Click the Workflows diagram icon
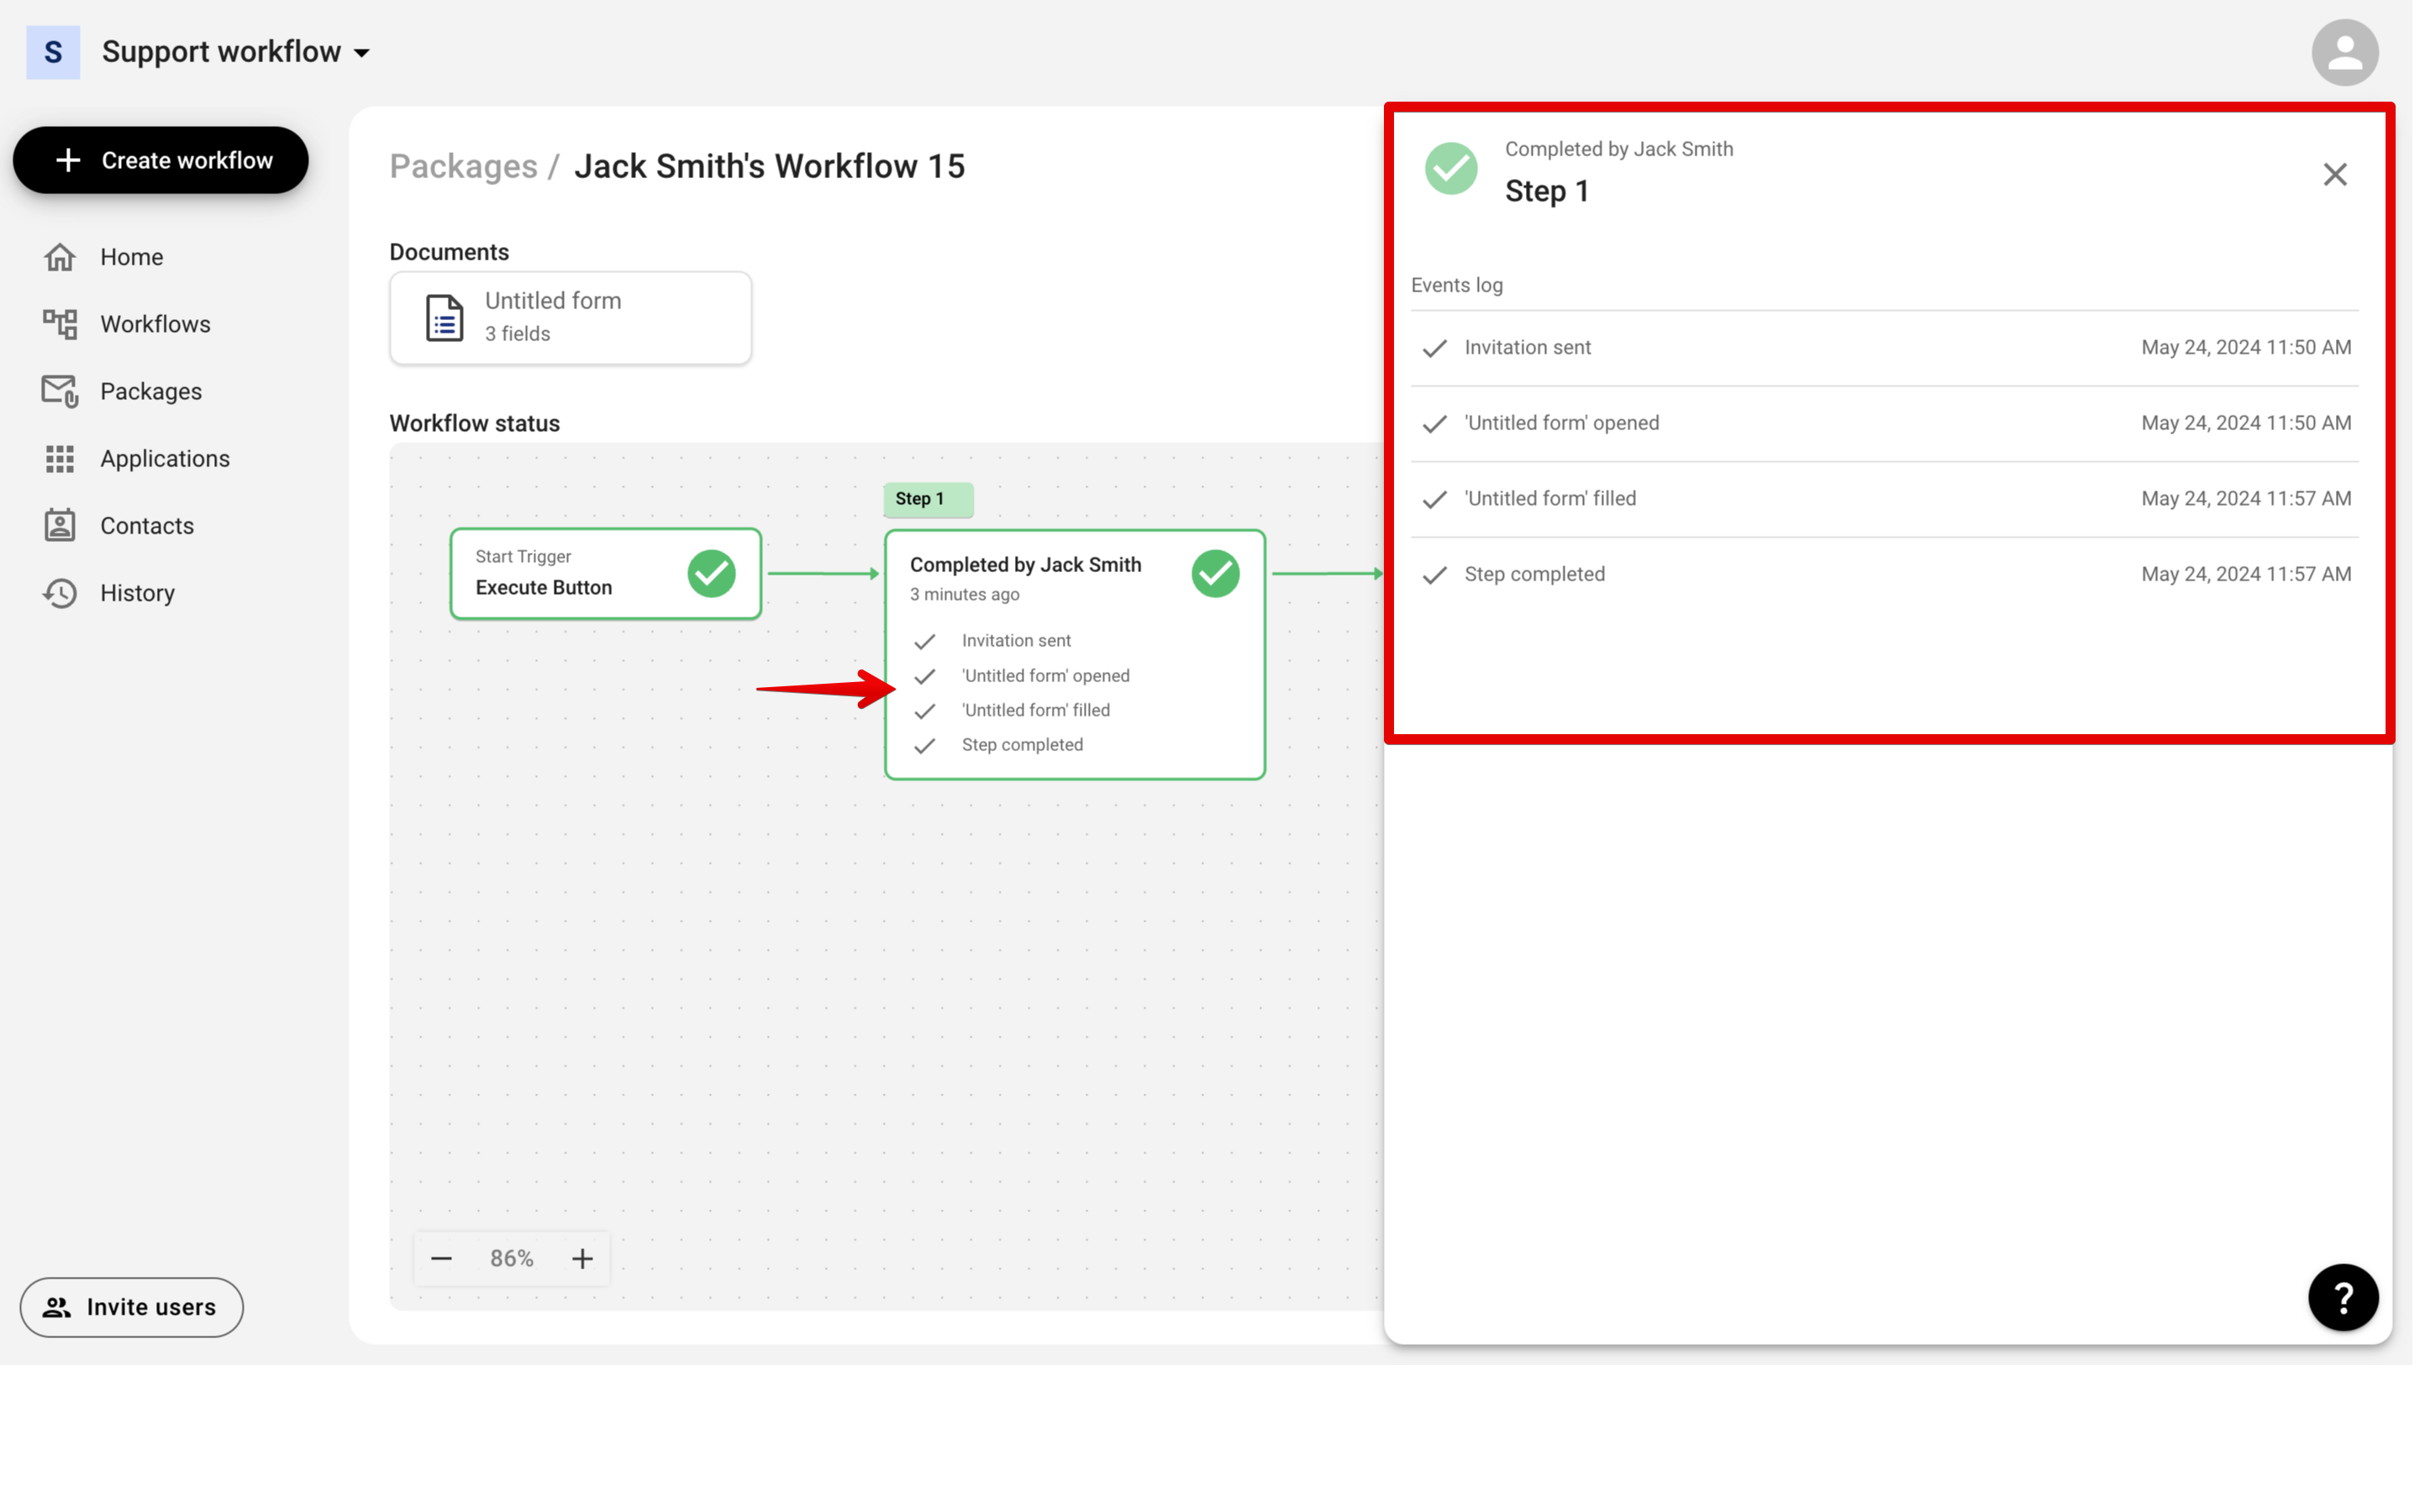 (60, 324)
